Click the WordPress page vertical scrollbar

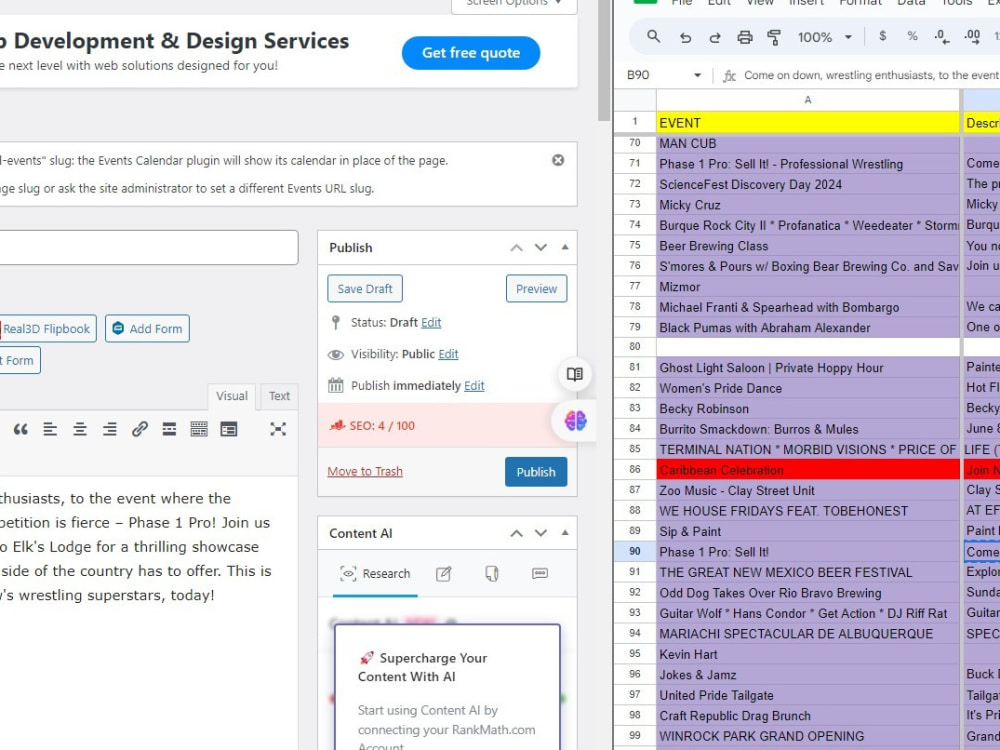(603, 61)
